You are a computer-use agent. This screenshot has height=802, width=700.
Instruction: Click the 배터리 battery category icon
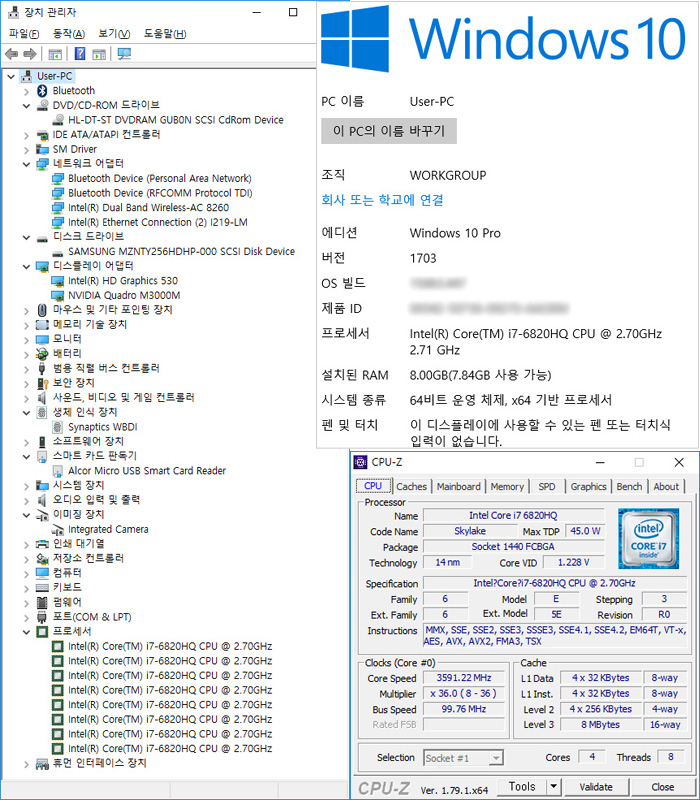point(42,353)
